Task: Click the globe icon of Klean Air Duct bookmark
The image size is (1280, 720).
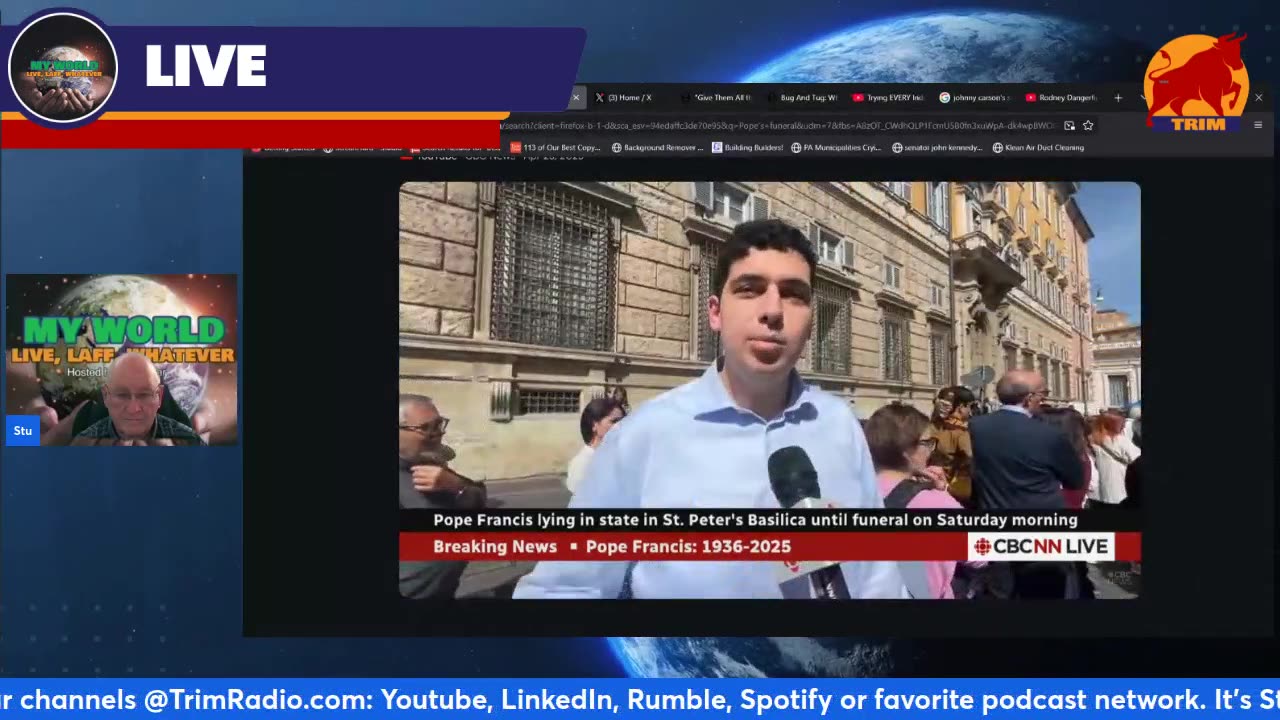Action: pyautogui.click(x=998, y=148)
